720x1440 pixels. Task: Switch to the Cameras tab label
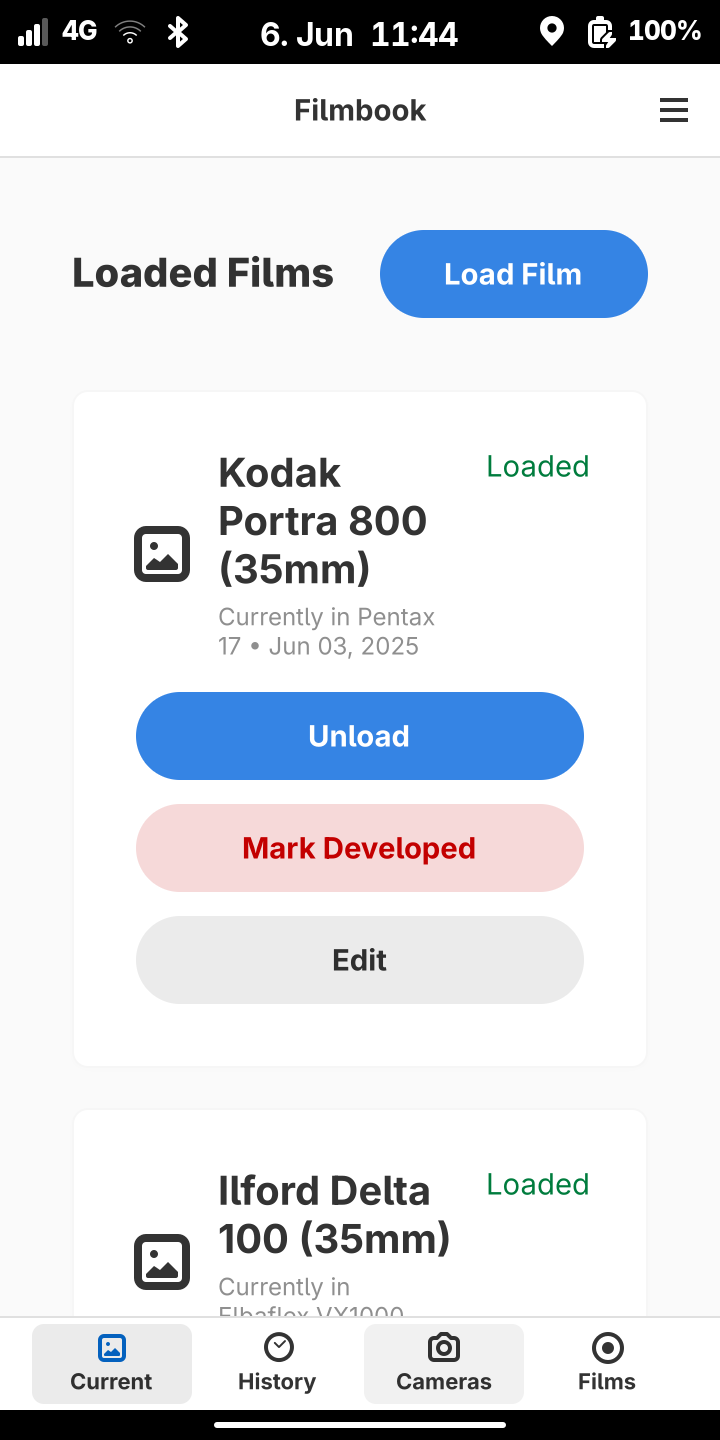(x=444, y=1381)
